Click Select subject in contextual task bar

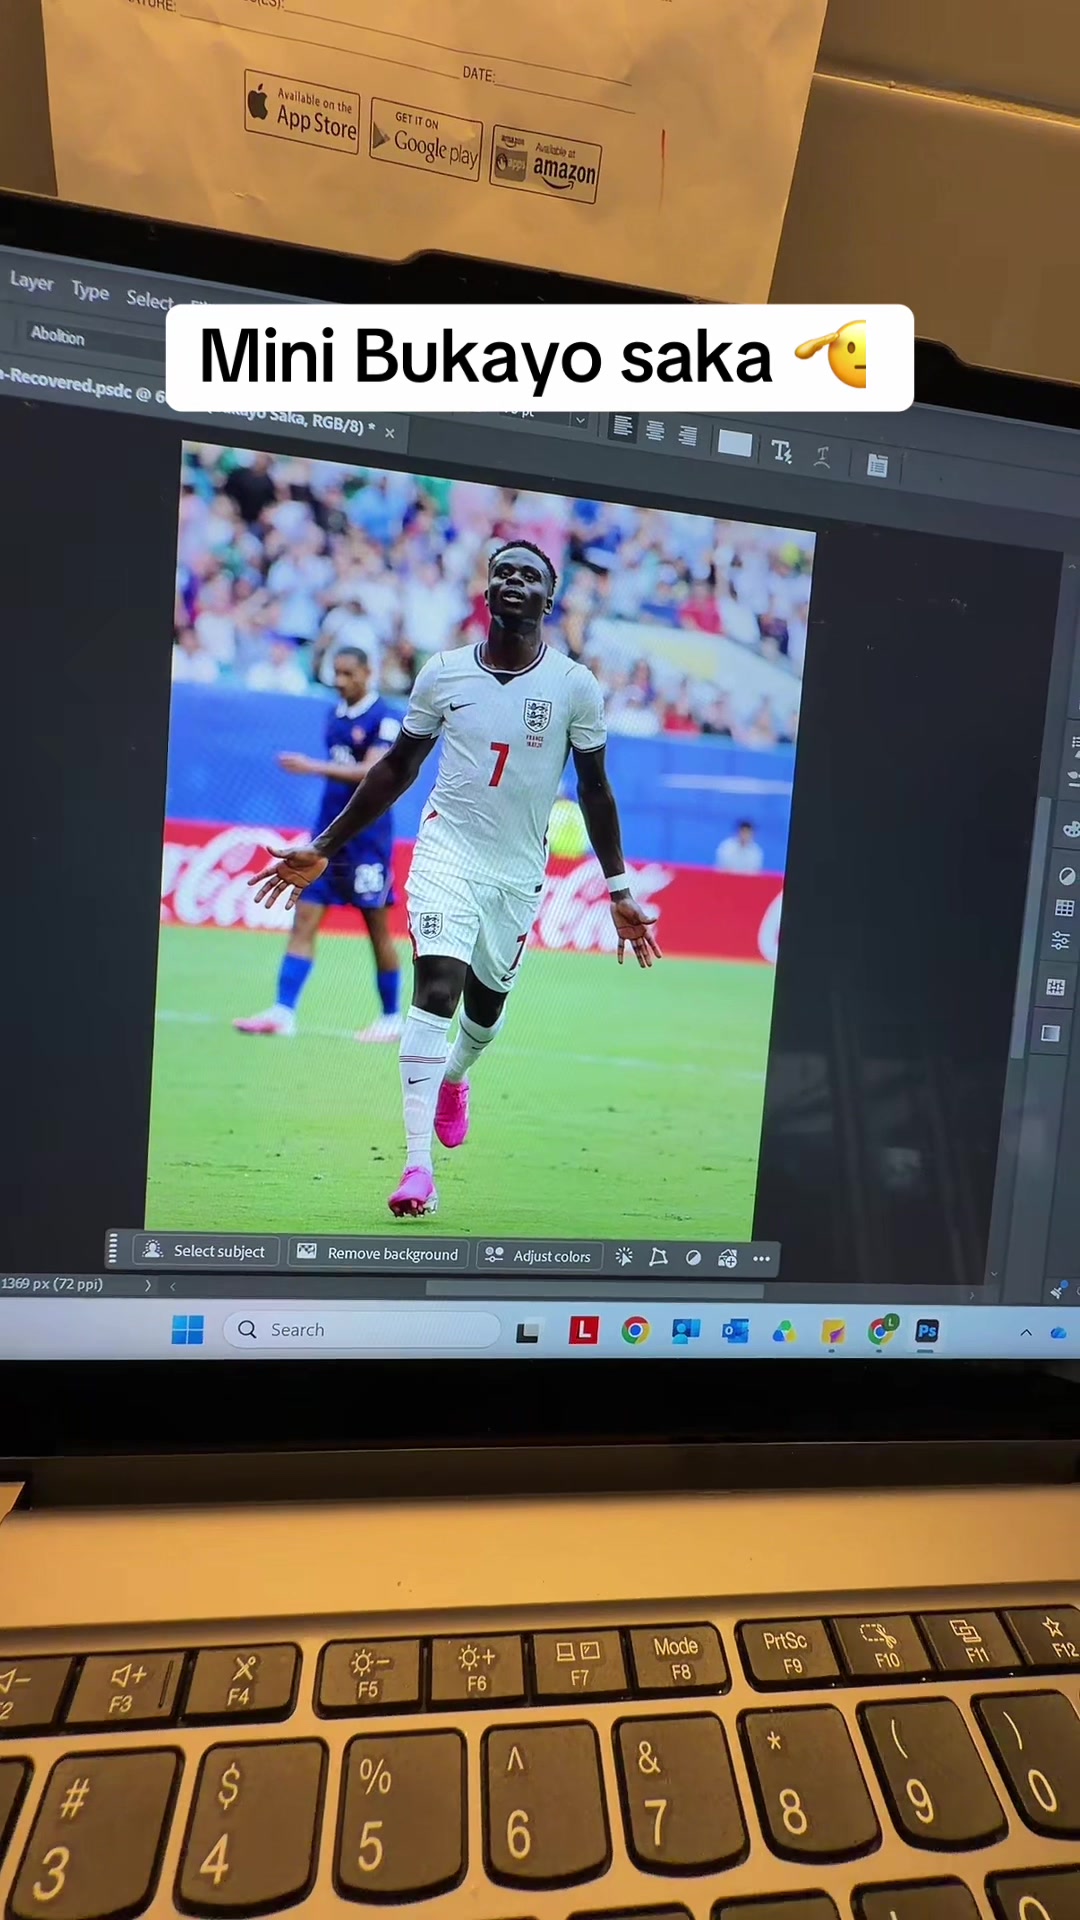(x=205, y=1251)
